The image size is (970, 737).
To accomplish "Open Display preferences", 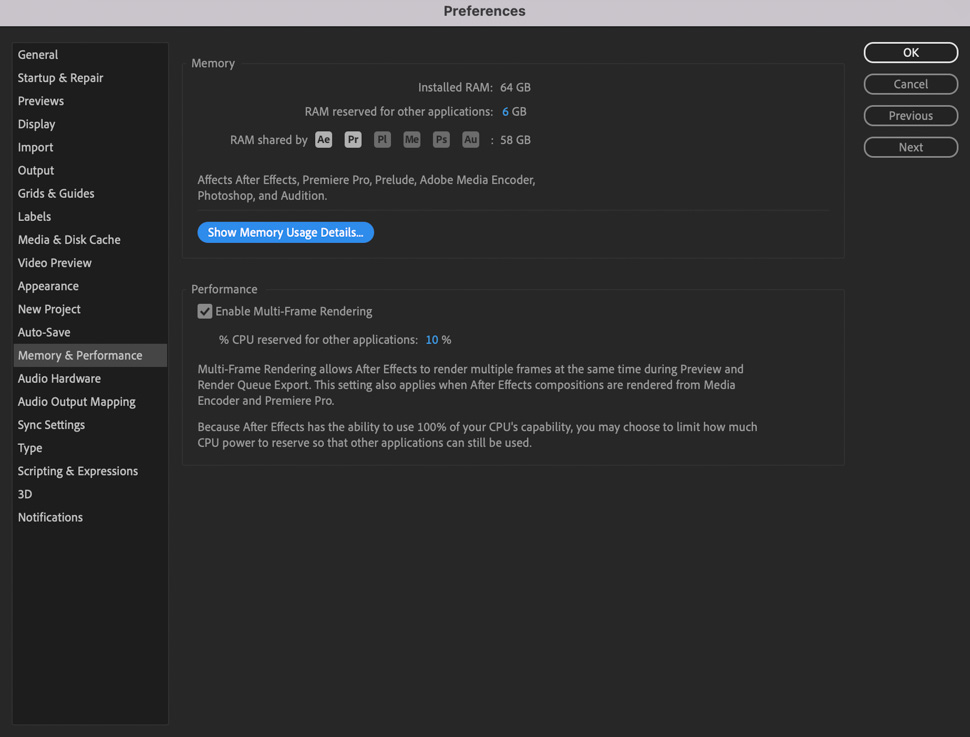I will (90, 124).
